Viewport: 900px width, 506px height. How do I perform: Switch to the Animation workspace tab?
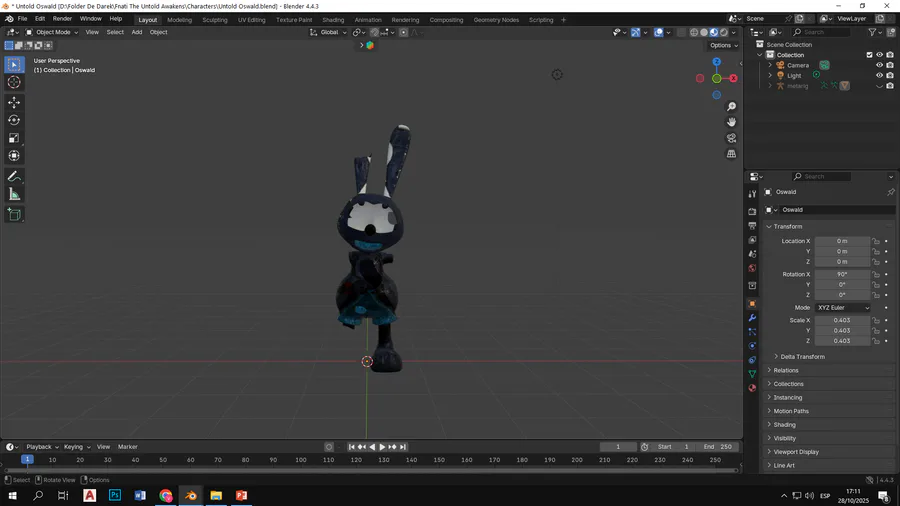368,20
